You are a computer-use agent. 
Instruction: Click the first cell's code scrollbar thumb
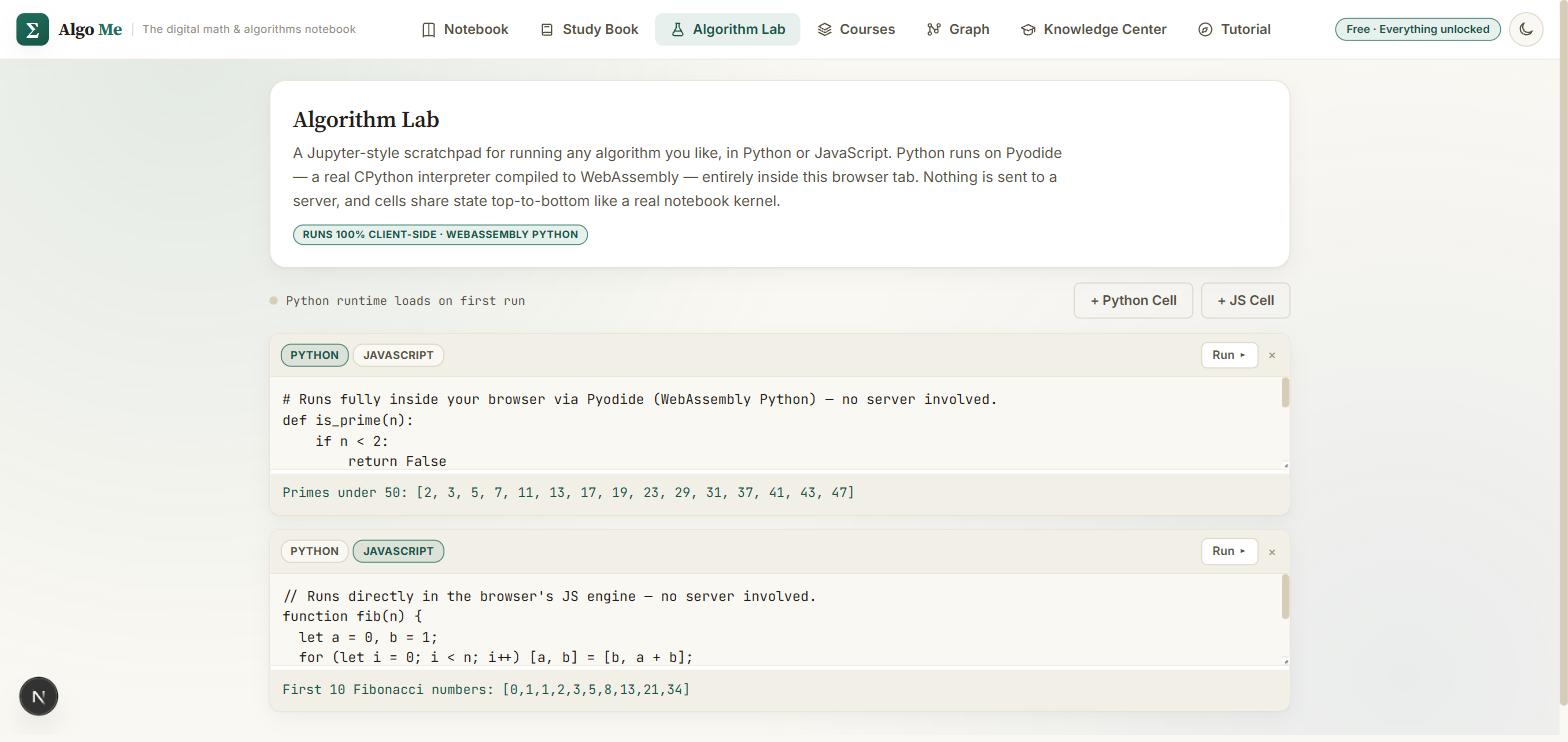1285,393
